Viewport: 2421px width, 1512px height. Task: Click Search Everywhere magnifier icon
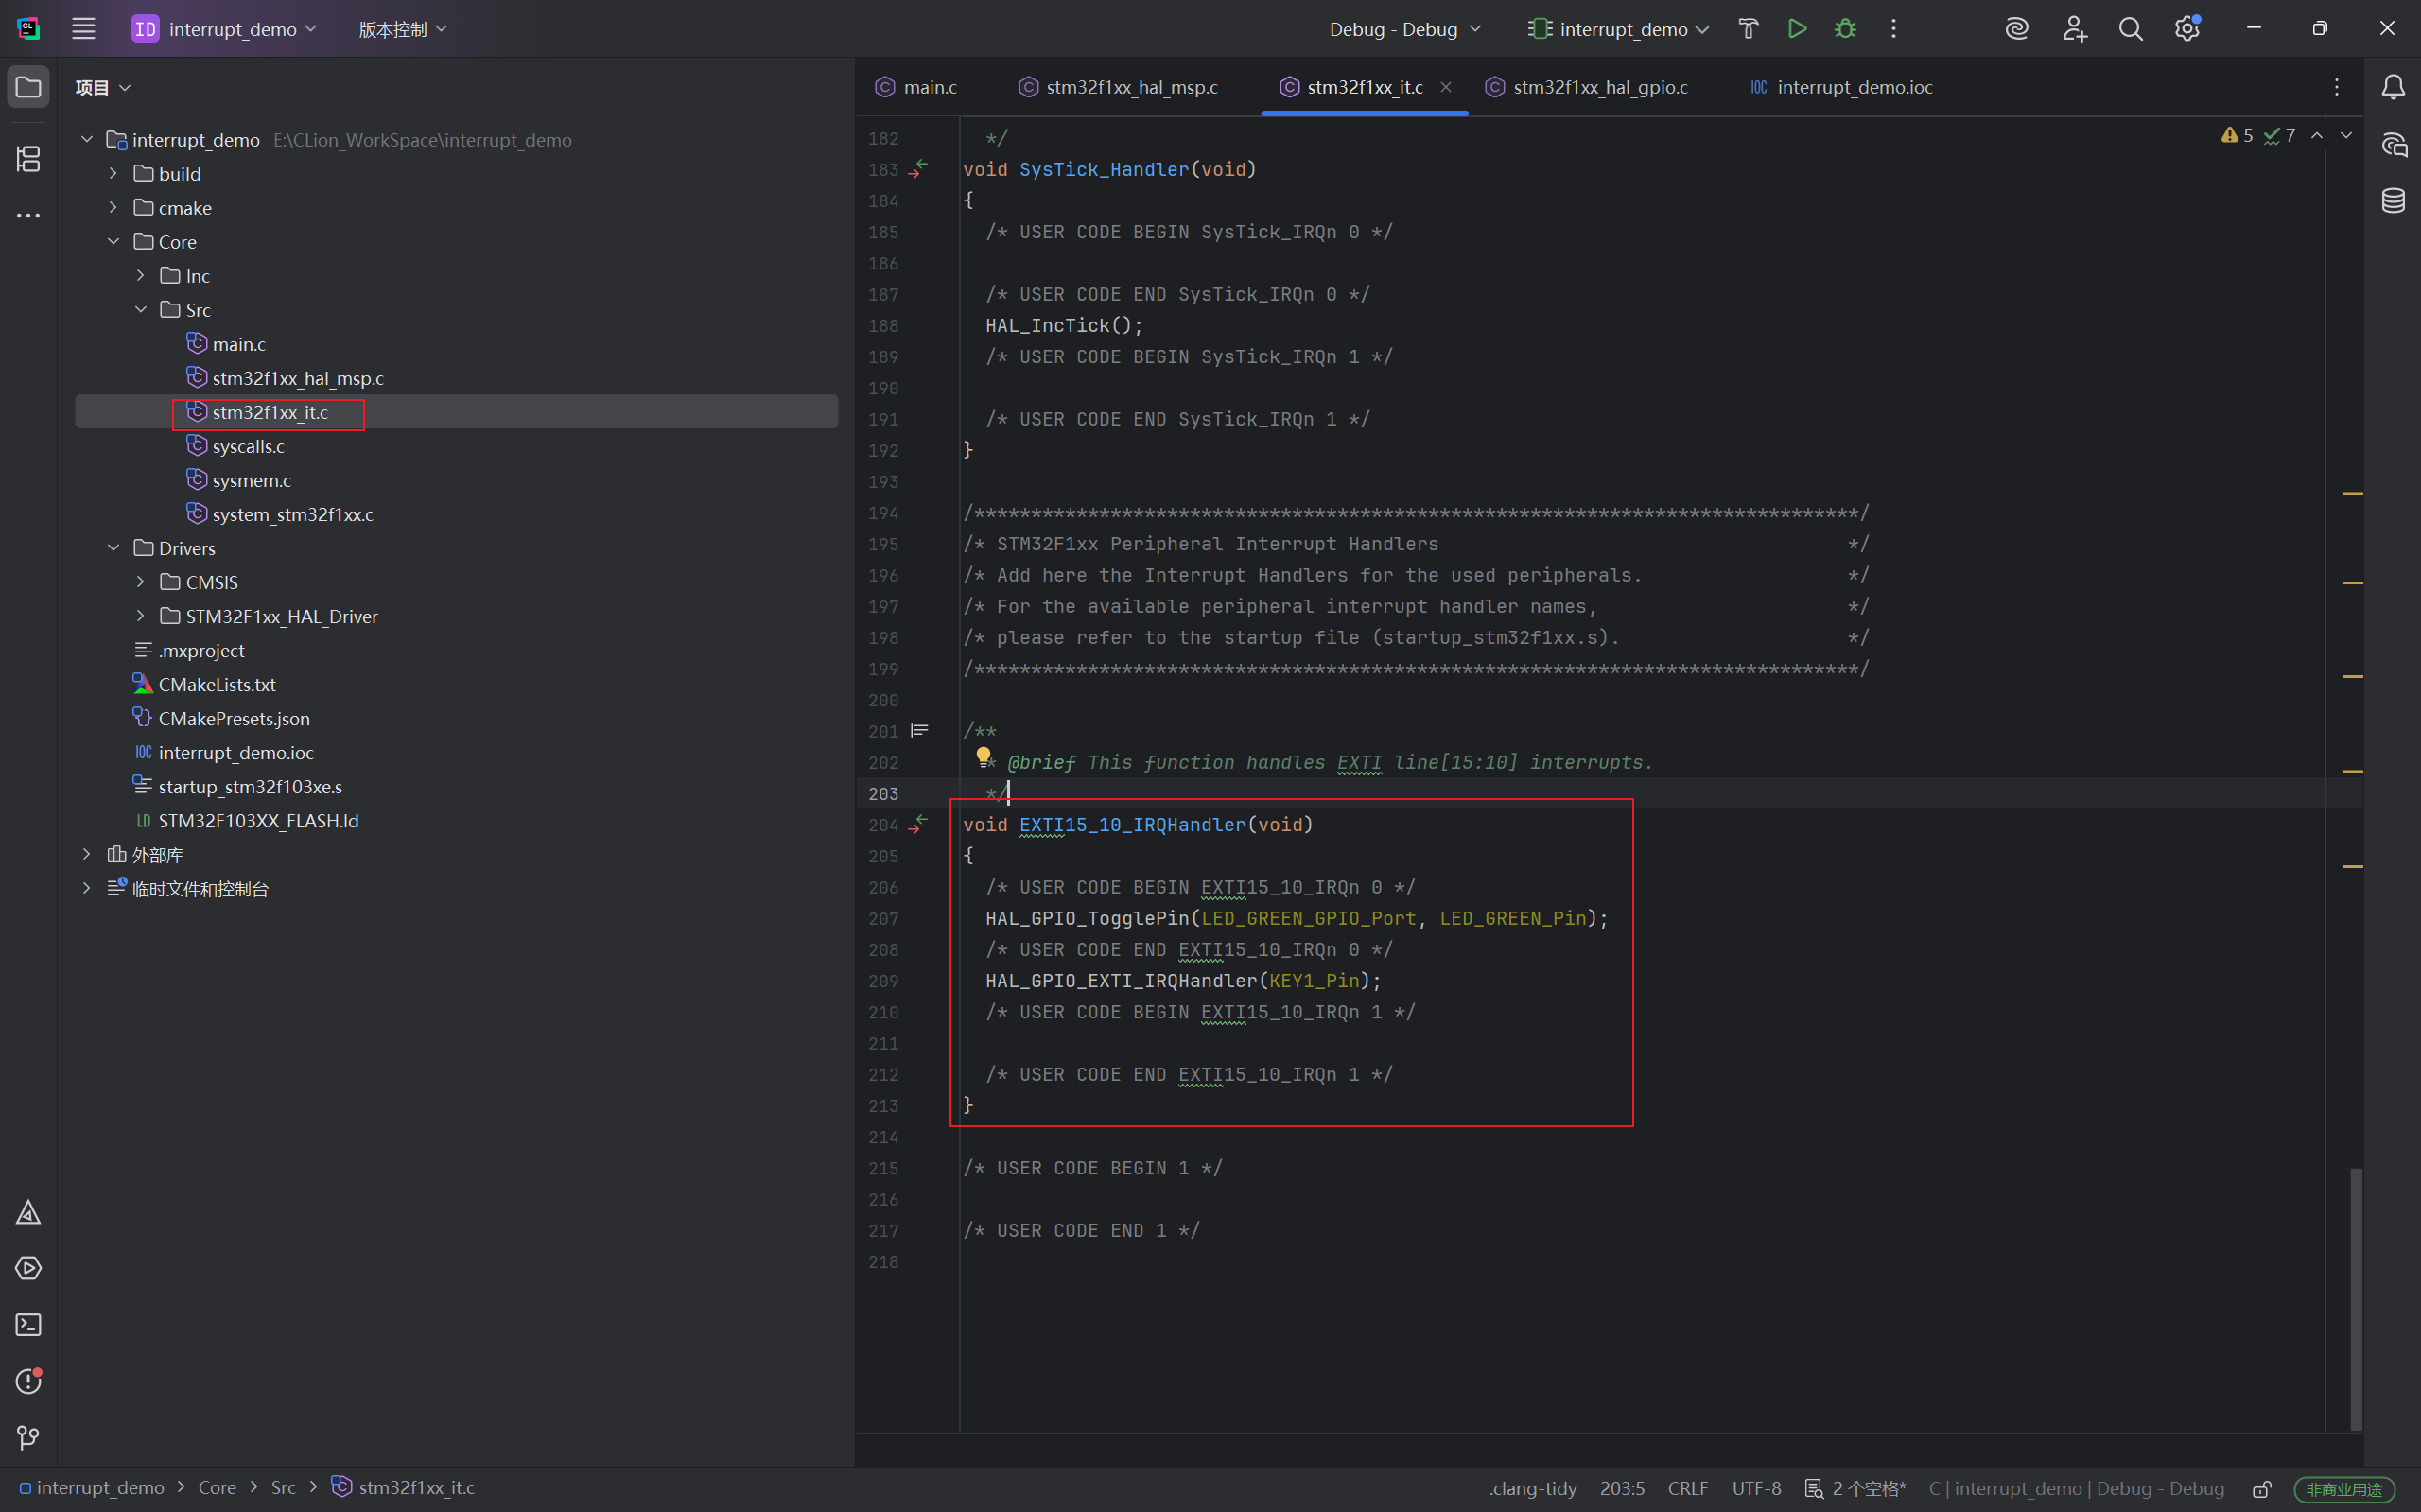pyautogui.click(x=2130, y=29)
